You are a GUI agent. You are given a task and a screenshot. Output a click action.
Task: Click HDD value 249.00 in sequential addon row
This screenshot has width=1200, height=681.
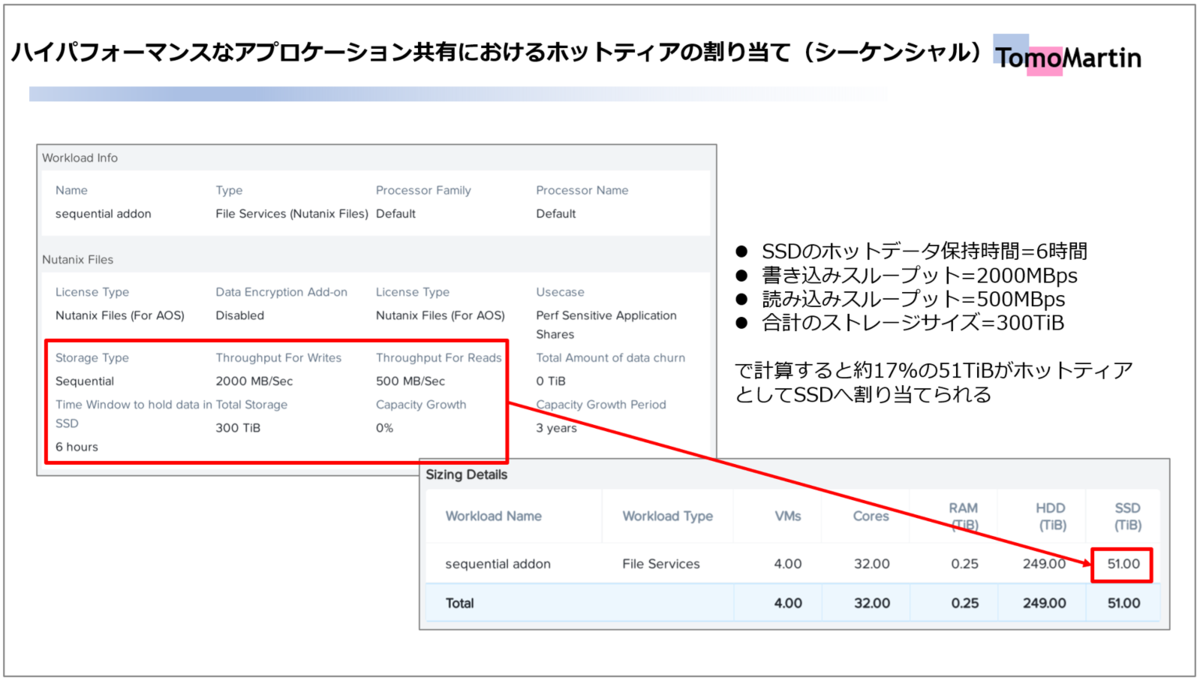(x=1045, y=564)
